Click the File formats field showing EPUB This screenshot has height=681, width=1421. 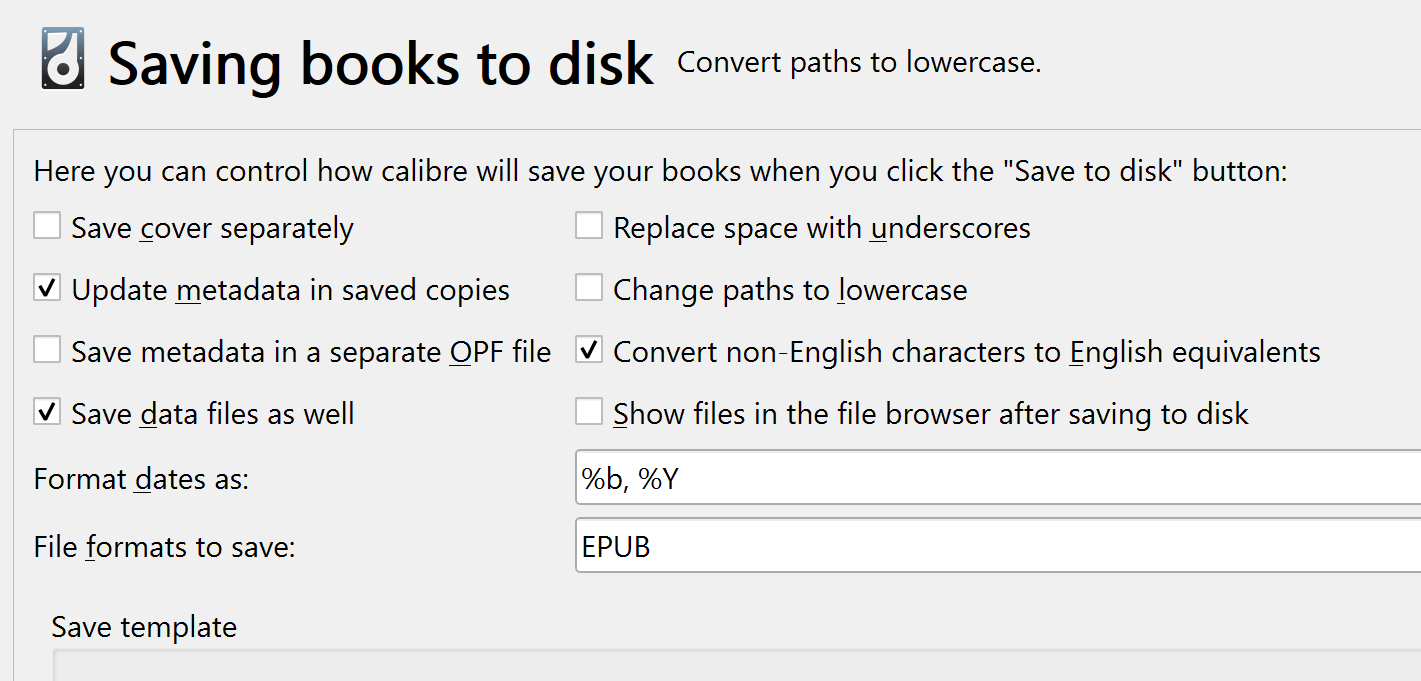[x=995, y=546]
